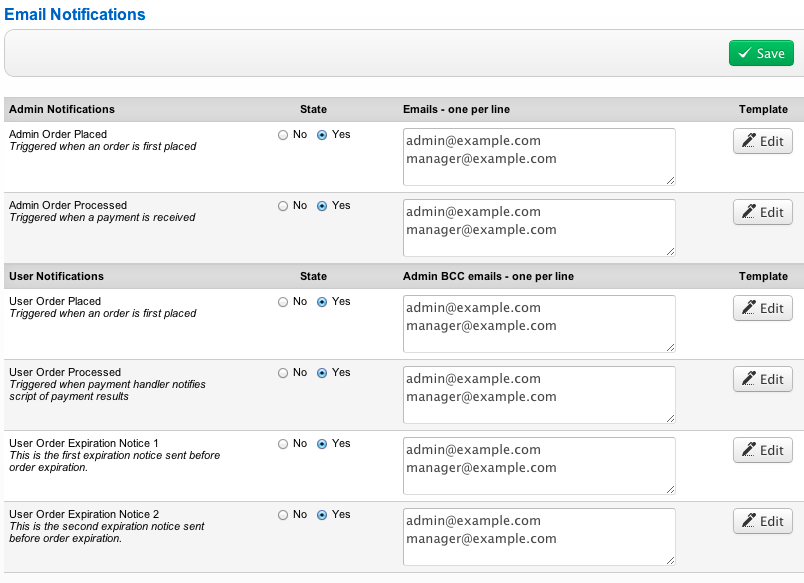804x583 pixels.
Task: Edit the Admin Order Processed template
Action: coord(762,212)
